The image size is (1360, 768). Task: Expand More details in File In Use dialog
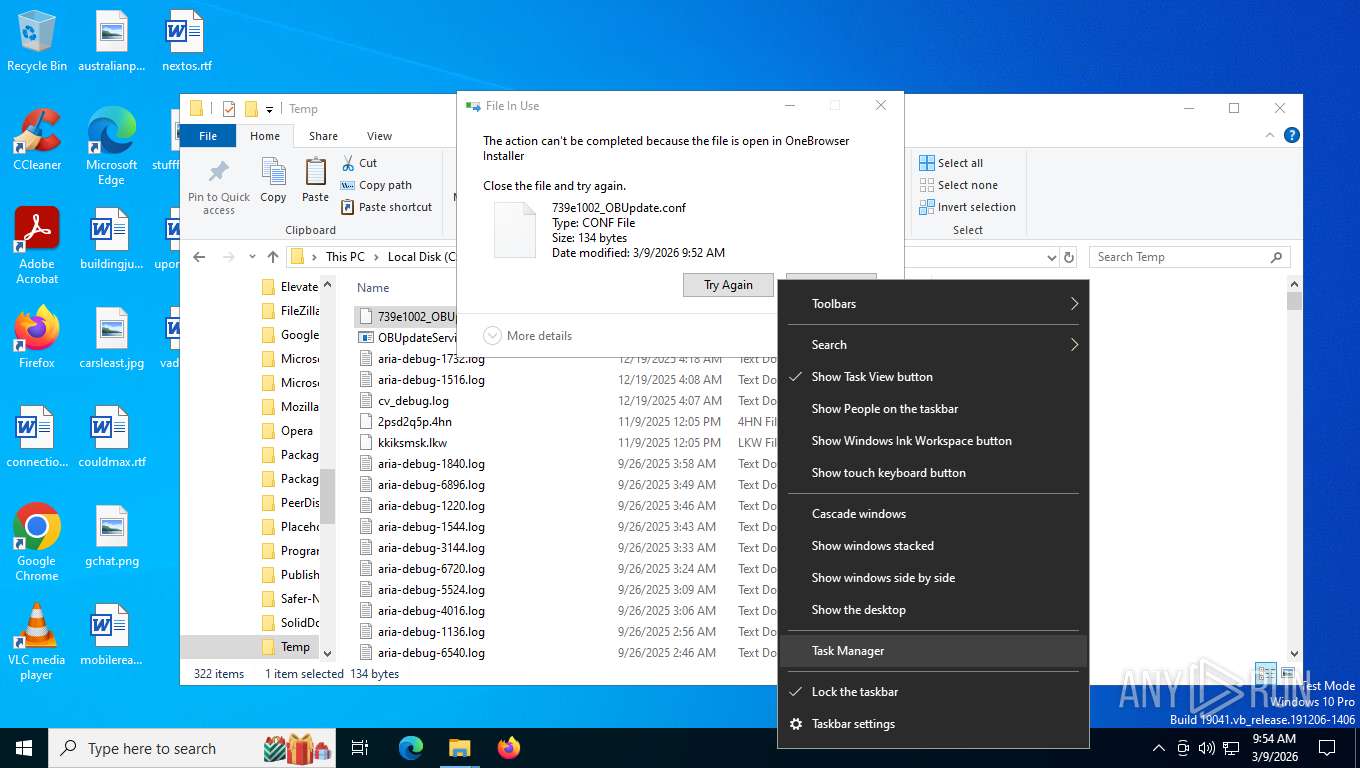coord(528,336)
